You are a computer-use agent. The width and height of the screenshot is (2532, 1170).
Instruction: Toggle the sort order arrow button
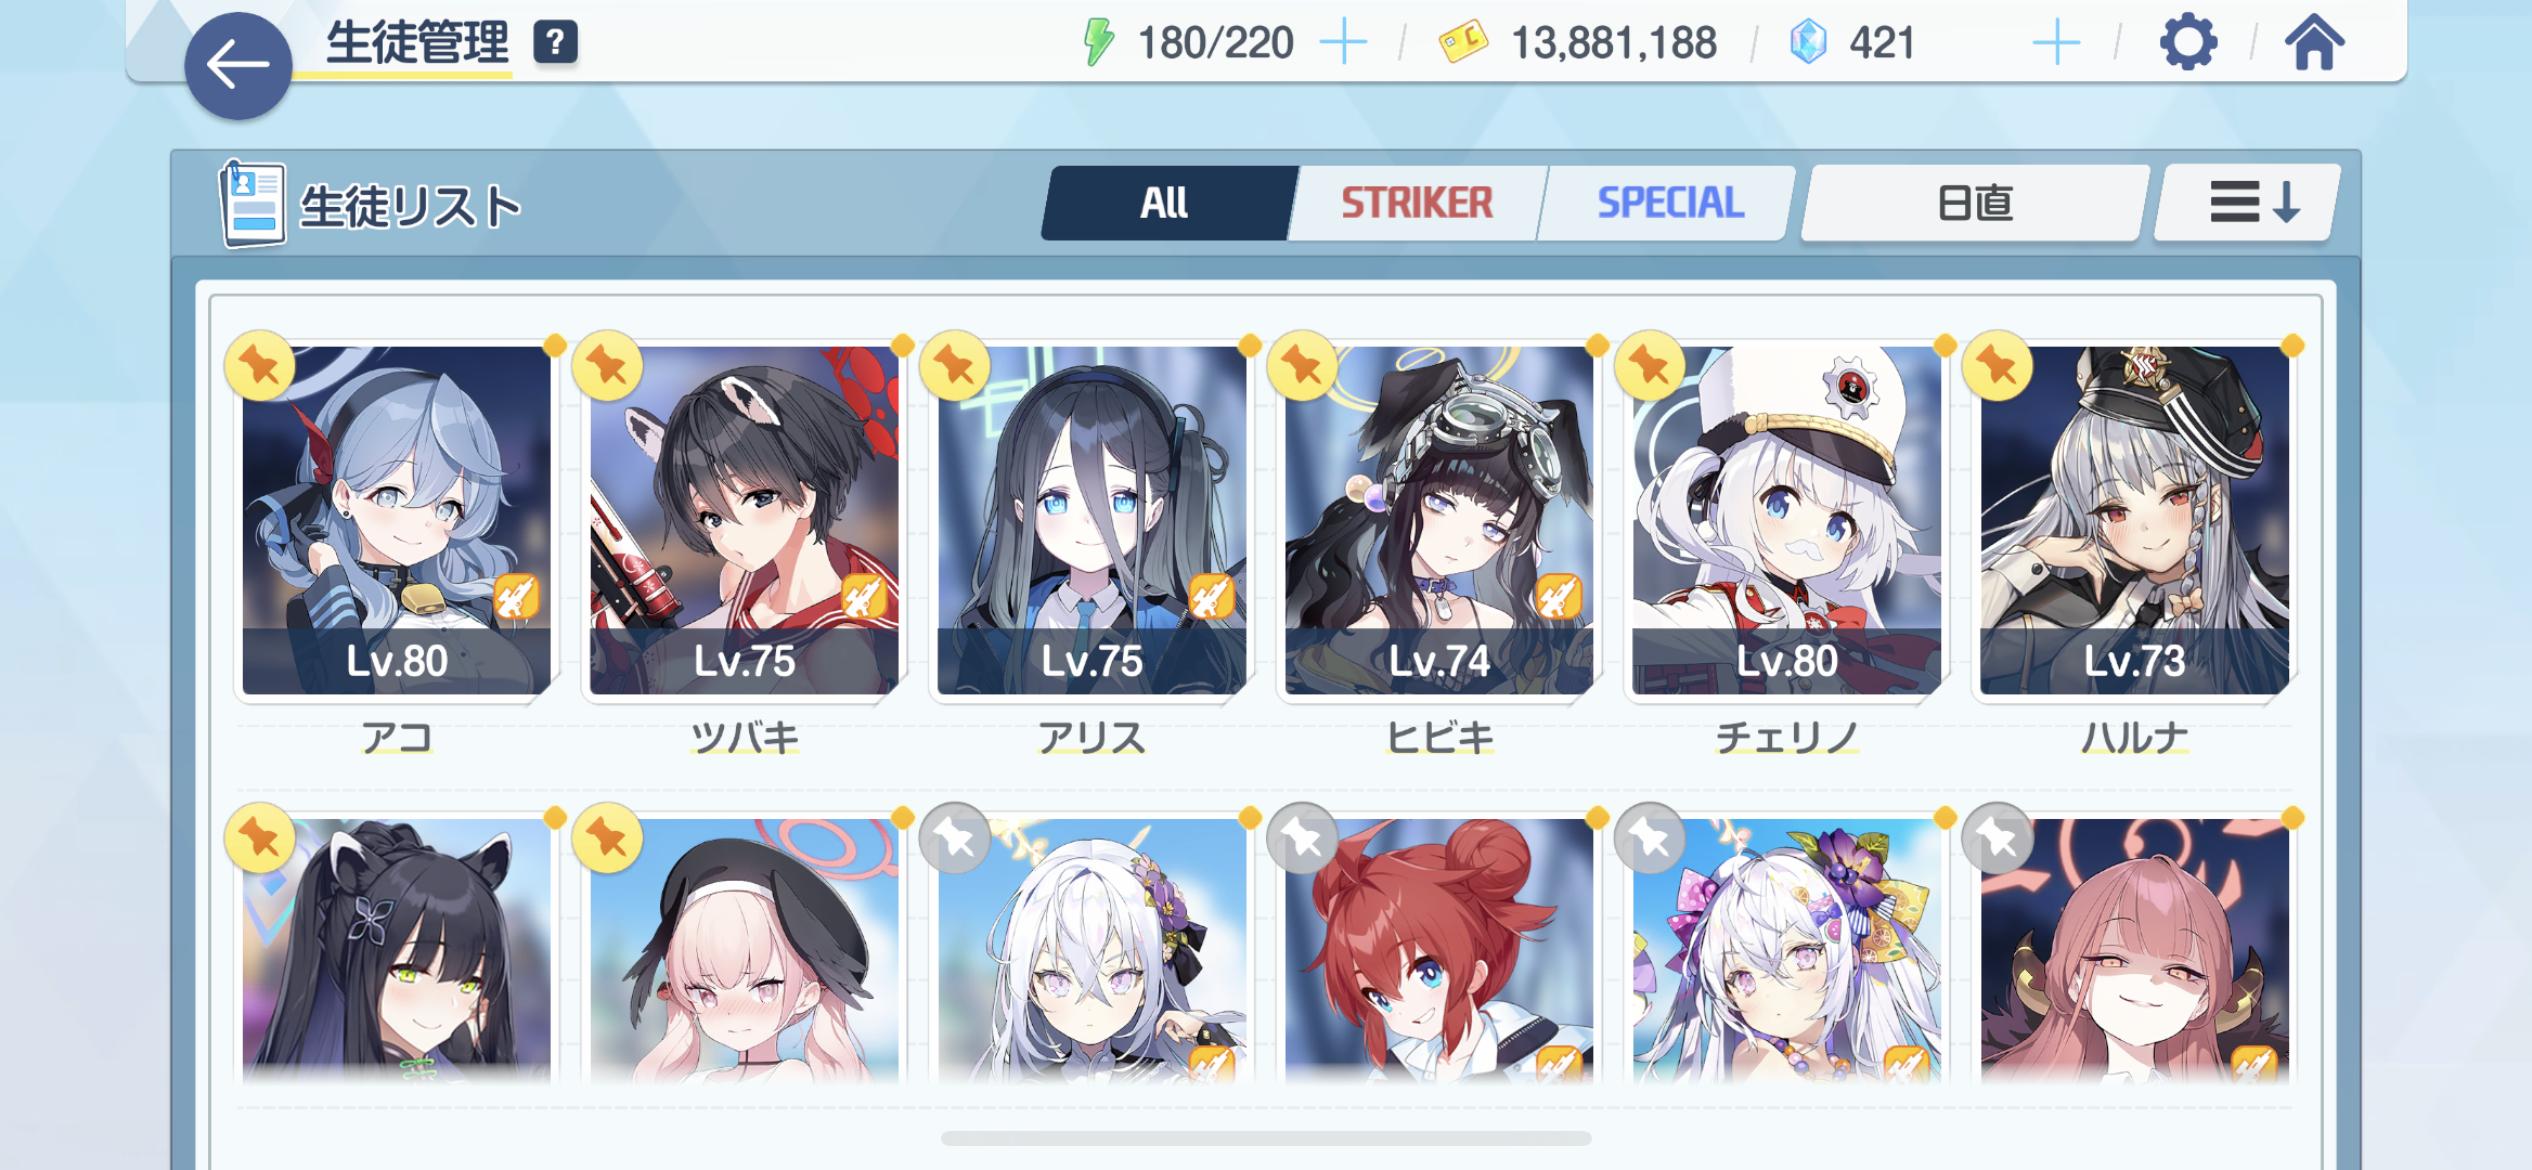click(2247, 203)
